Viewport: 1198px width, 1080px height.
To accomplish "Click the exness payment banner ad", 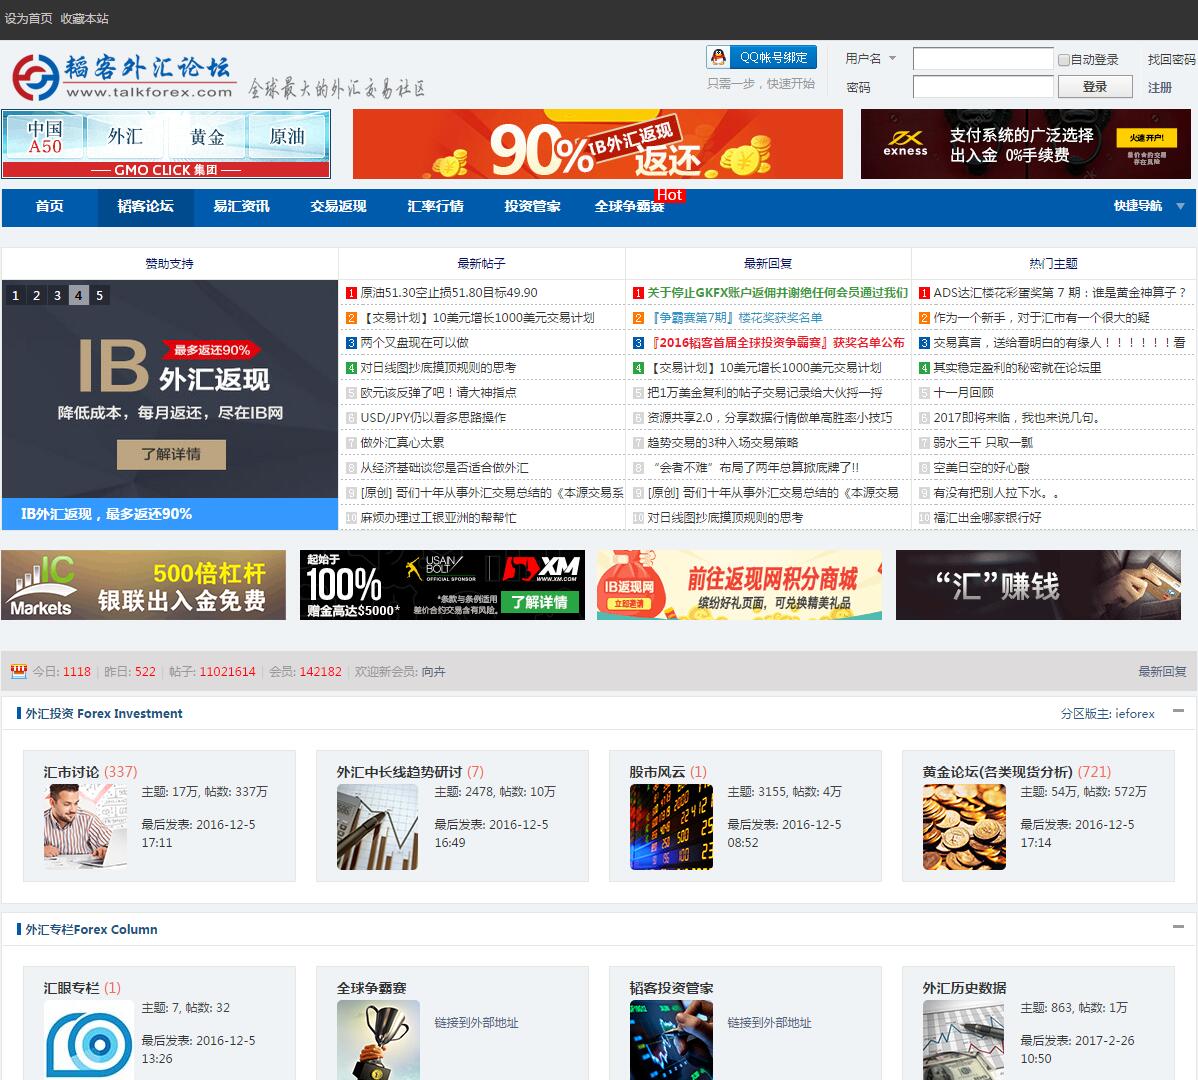I will click(x=1025, y=144).
